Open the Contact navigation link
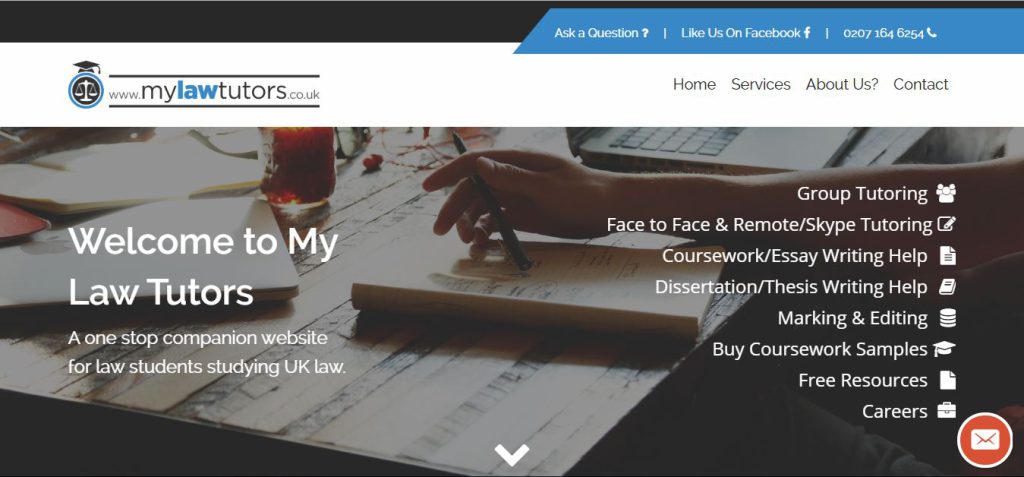This screenshot has width=1024, height=477. [x=921, y=84]
